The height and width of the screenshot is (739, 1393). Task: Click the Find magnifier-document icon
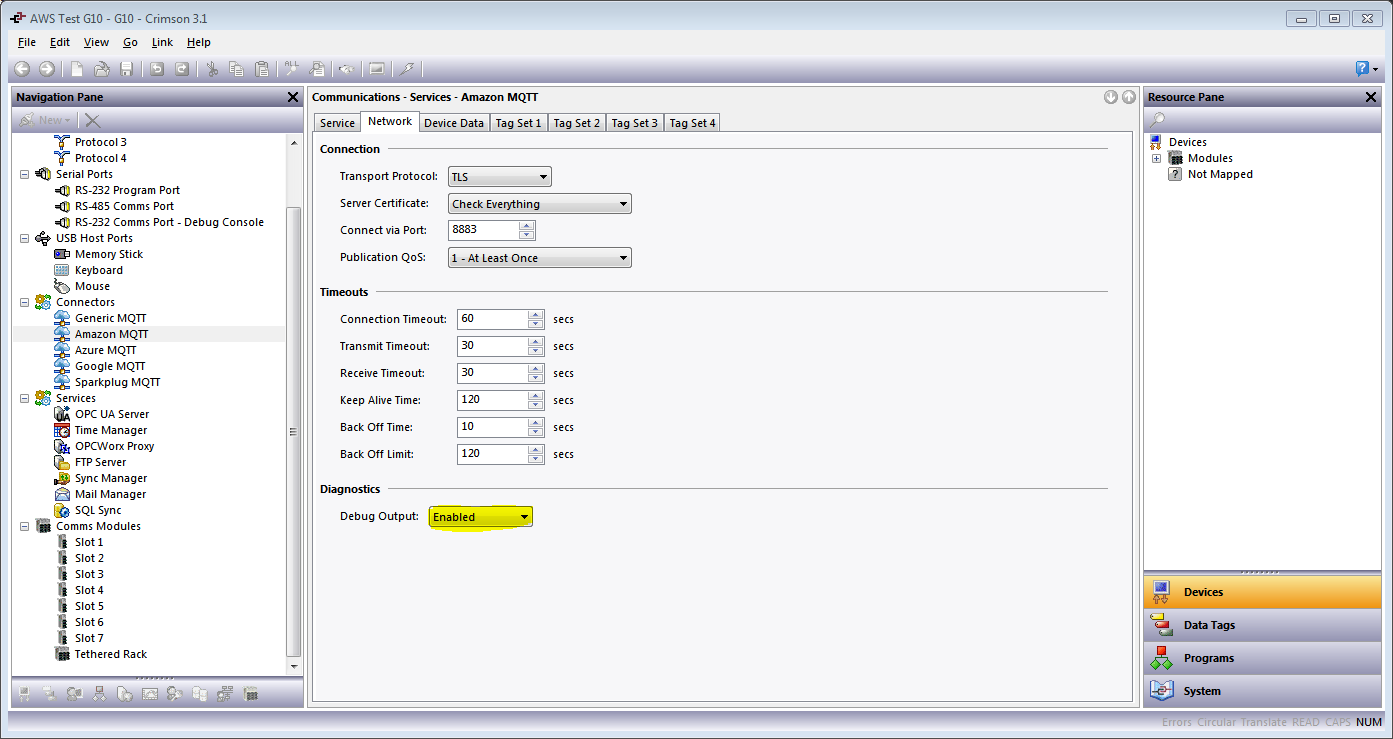318,69
